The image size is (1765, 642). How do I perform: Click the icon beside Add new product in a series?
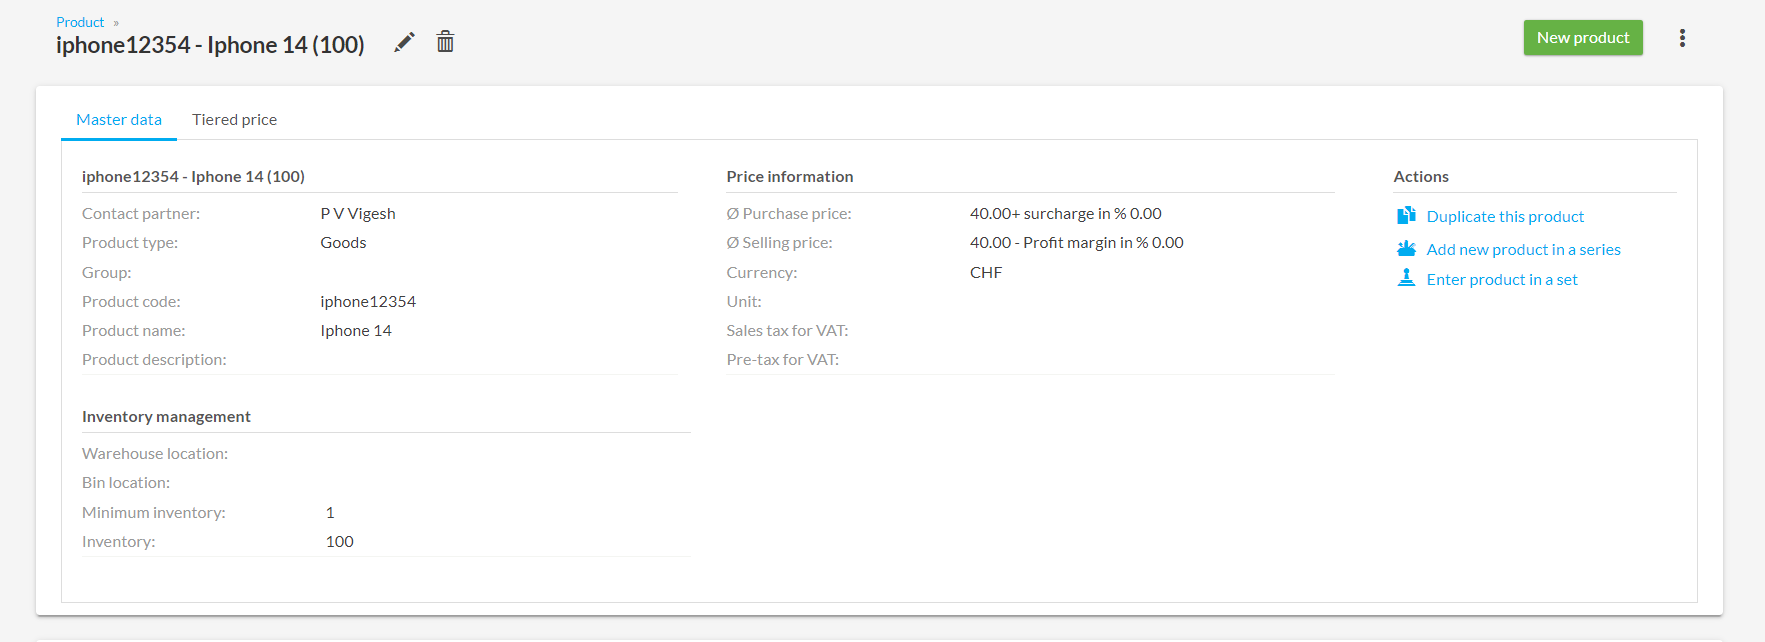coord(1406,249)
